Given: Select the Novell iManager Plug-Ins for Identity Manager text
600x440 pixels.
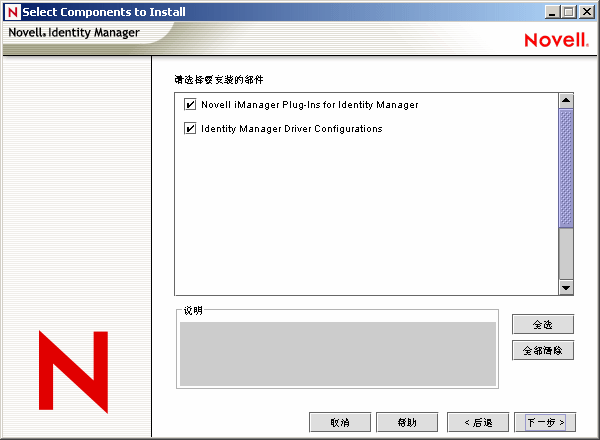Looking at the screenshot, I should (x=310, y=105).
